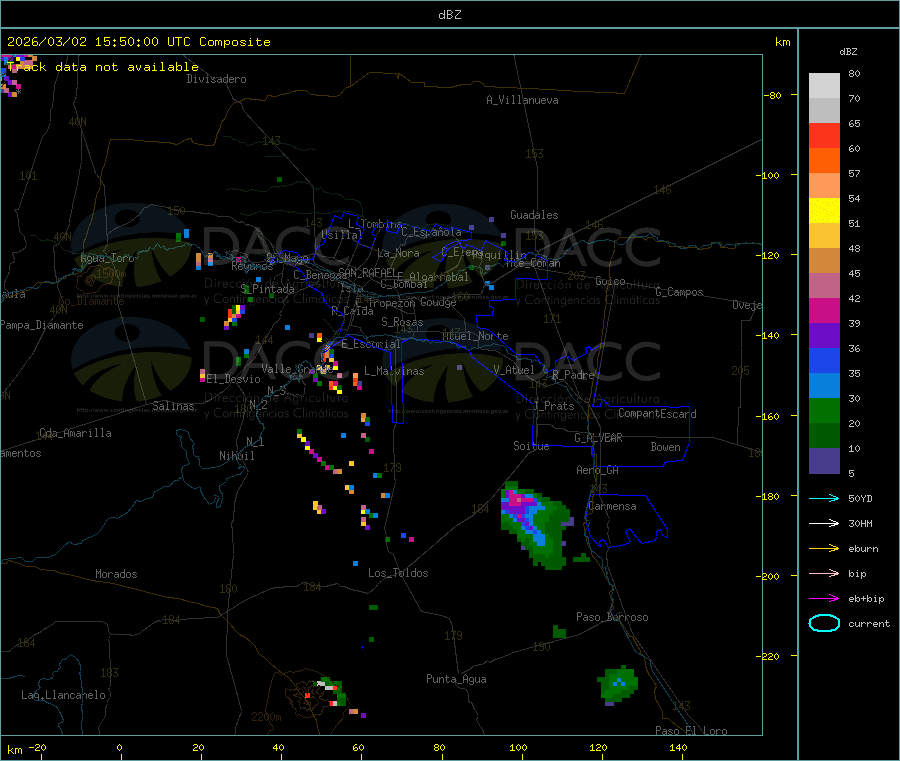This screenshot has height=761, width=900.
Task: Click the 'Nihuil' map label
Action: [x=236, y=456]
